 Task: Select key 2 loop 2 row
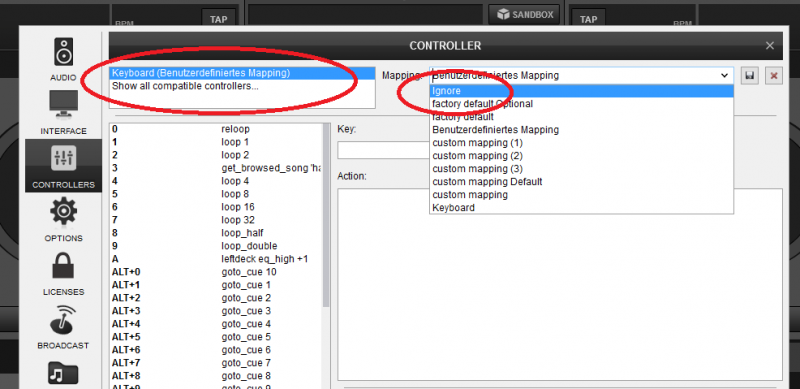point(216,155)
